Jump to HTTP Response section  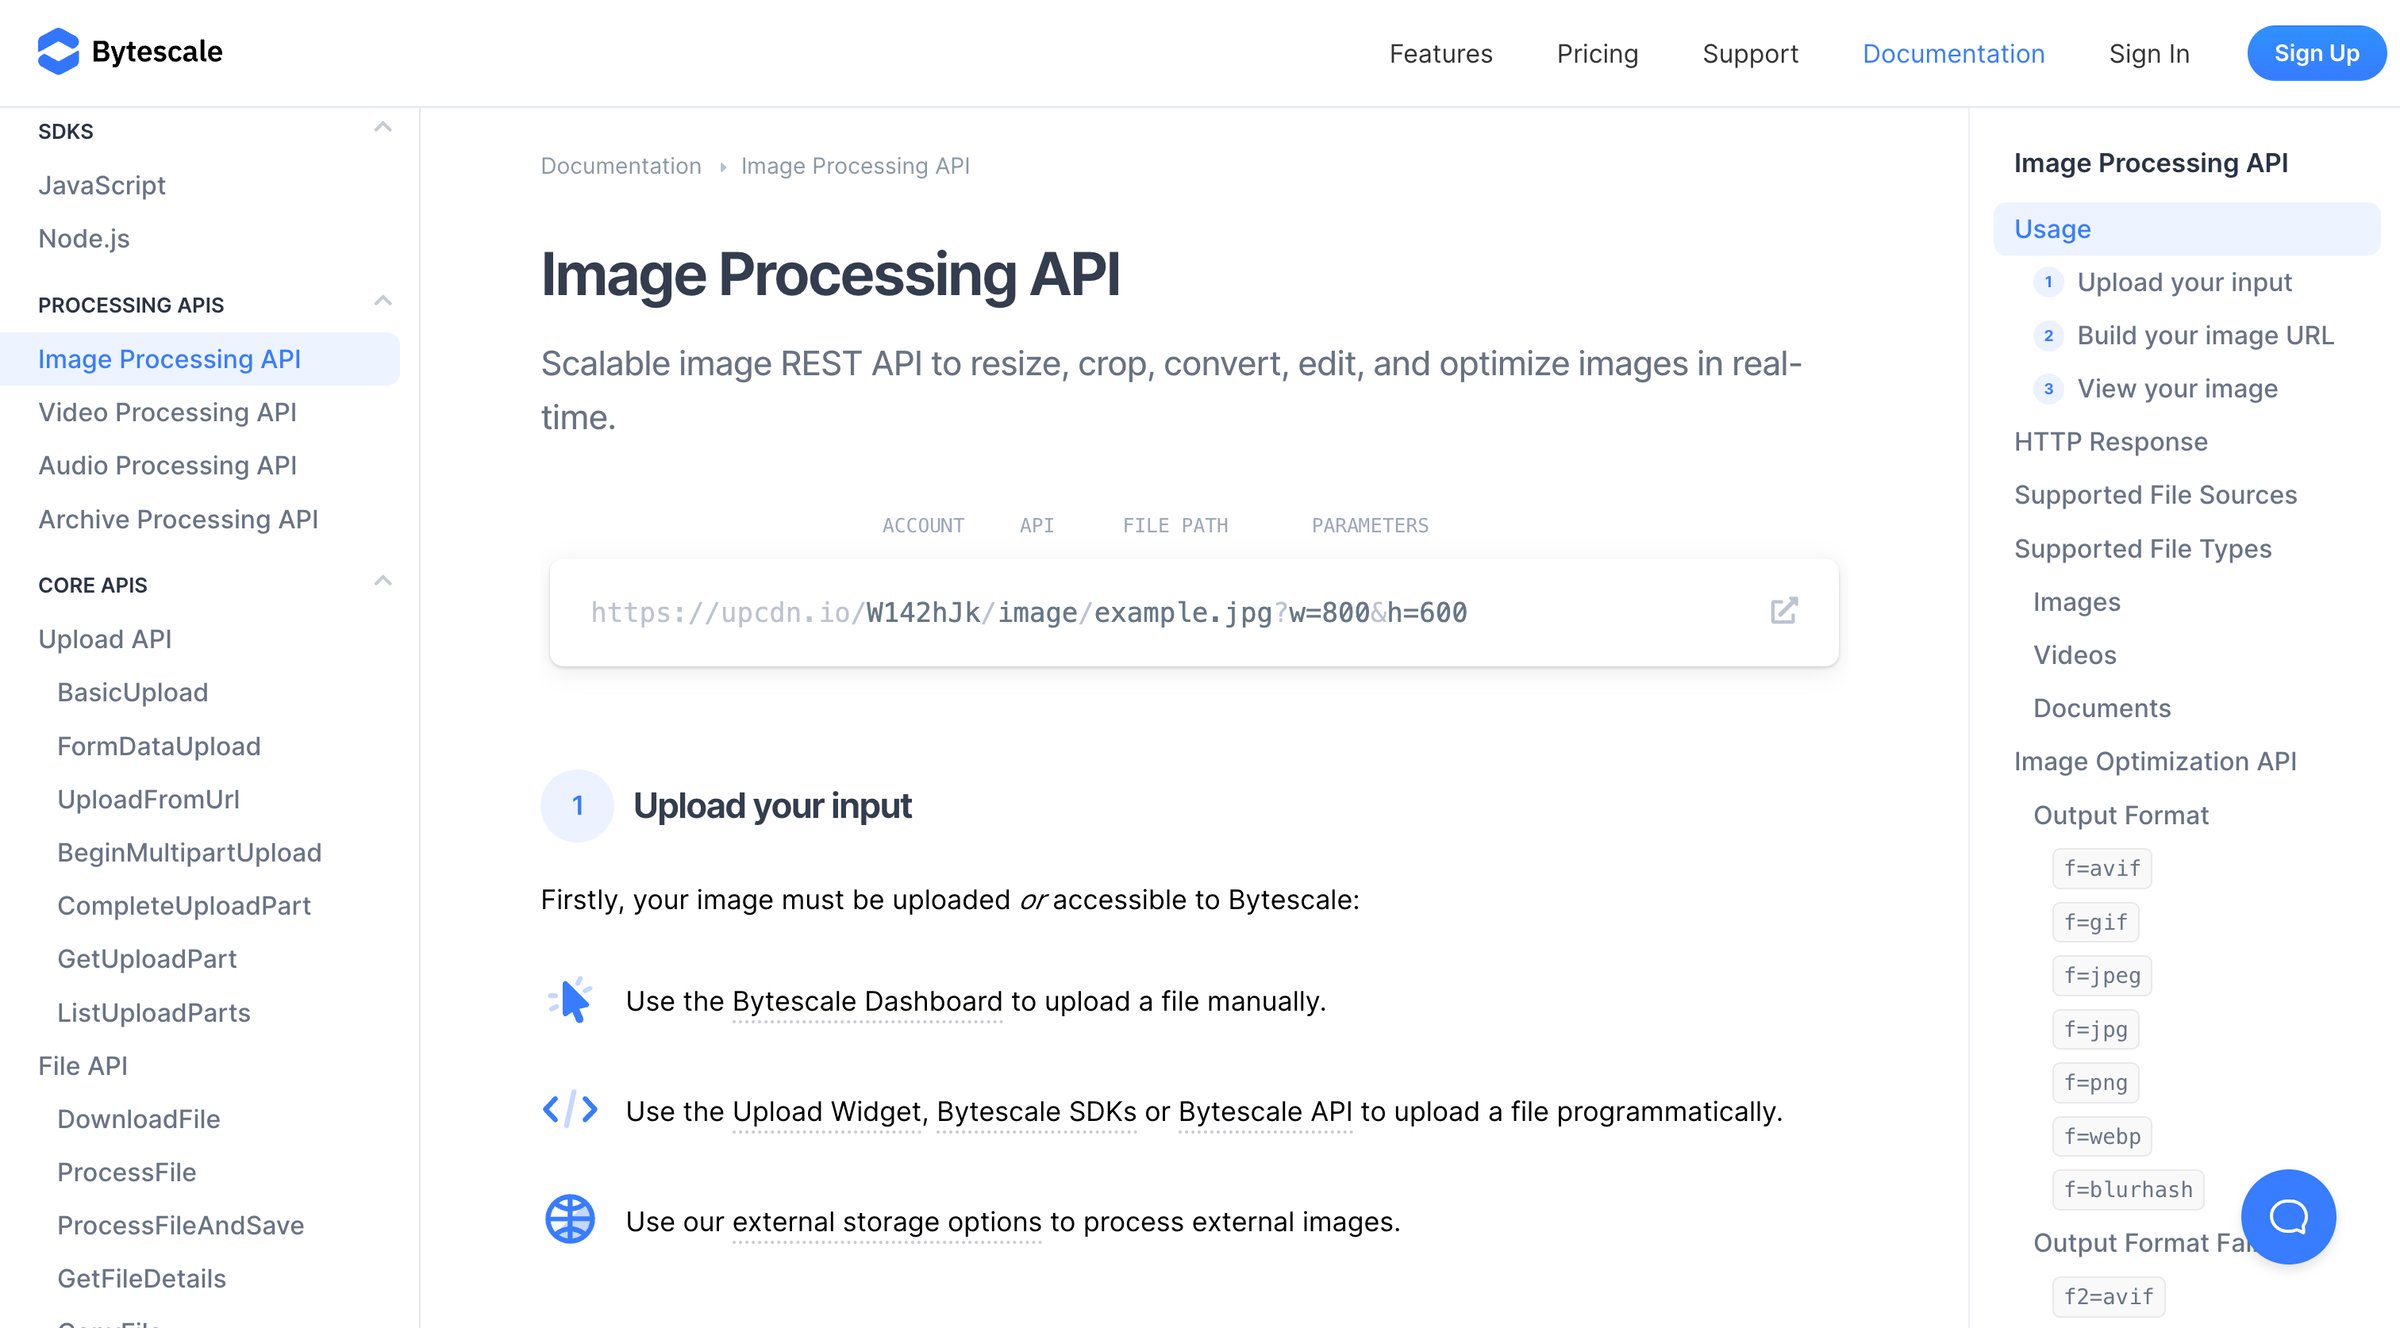click(x=2110, y=442)
